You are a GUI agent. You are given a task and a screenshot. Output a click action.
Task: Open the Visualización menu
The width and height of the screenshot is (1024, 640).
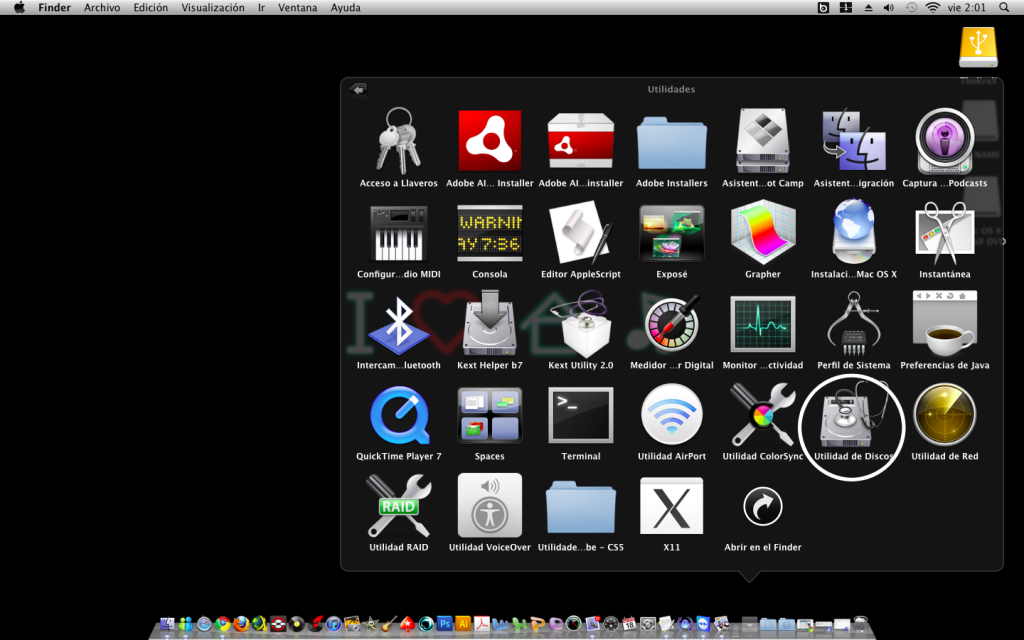tap(213, 8)
